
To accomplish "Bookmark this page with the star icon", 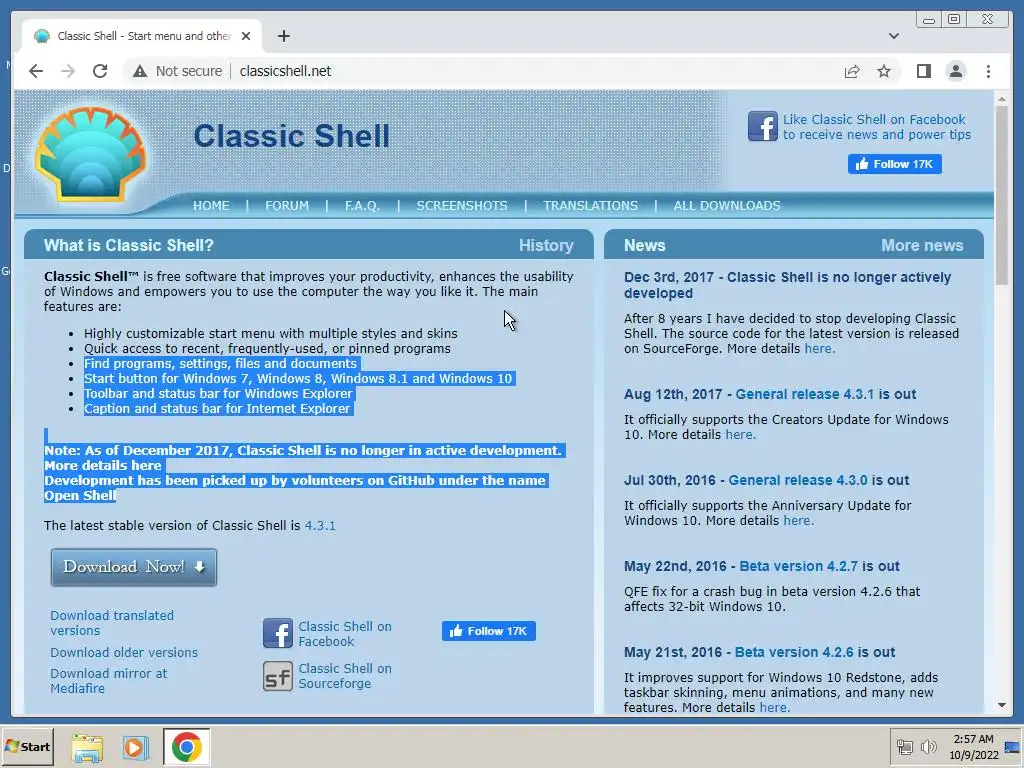I will [x=884, y=71].
